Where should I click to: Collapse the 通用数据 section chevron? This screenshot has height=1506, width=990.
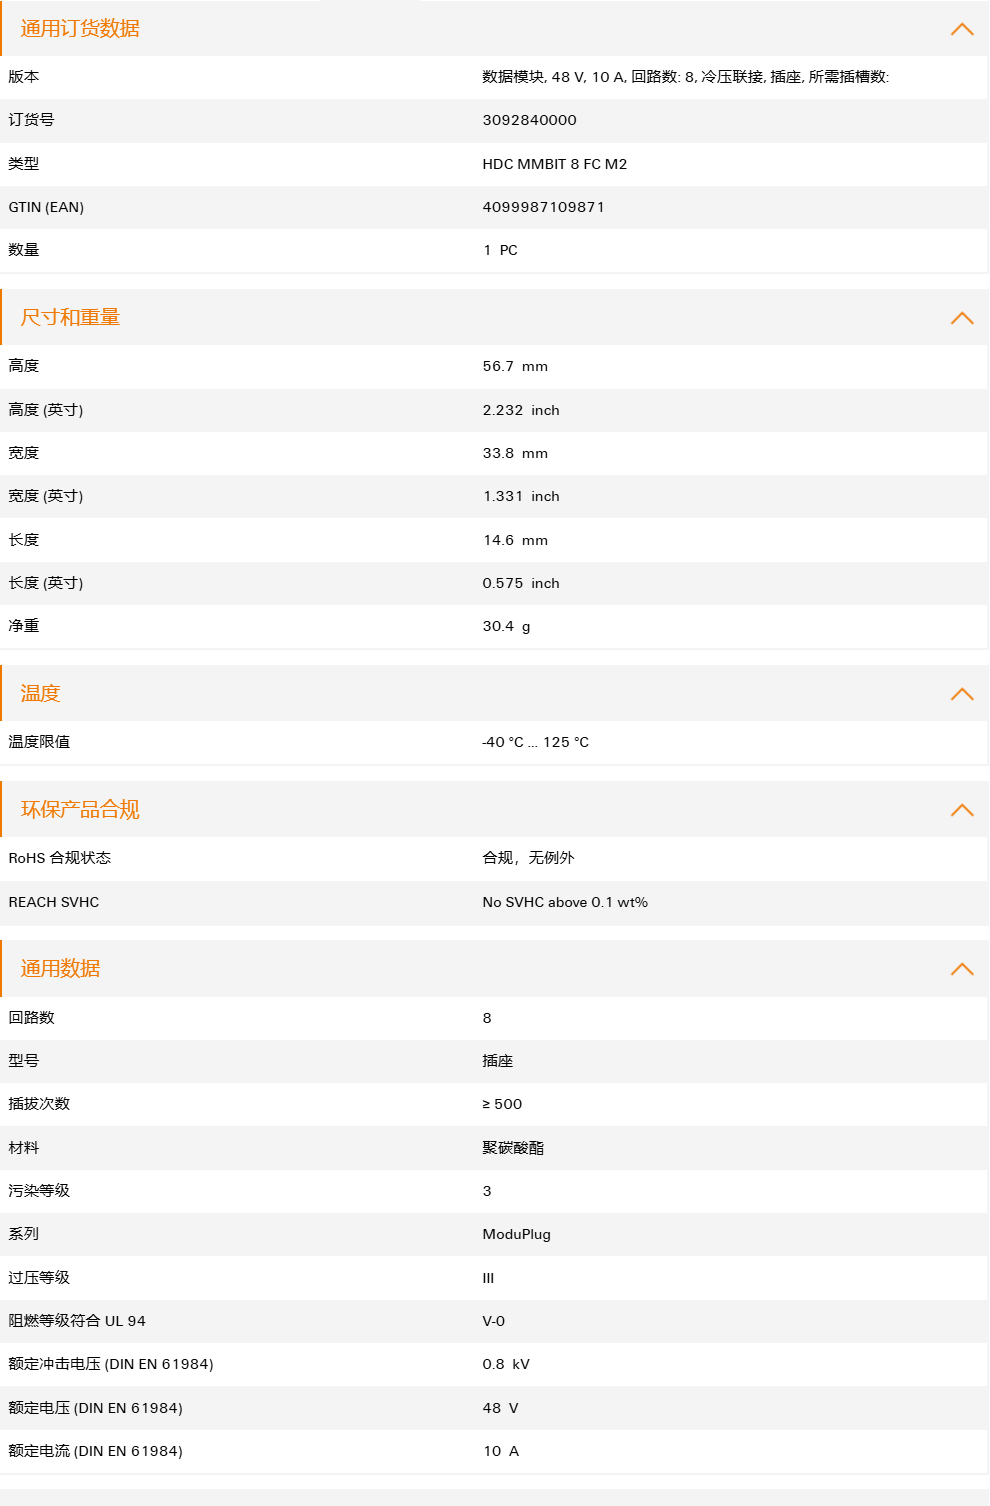click(962, 969)
